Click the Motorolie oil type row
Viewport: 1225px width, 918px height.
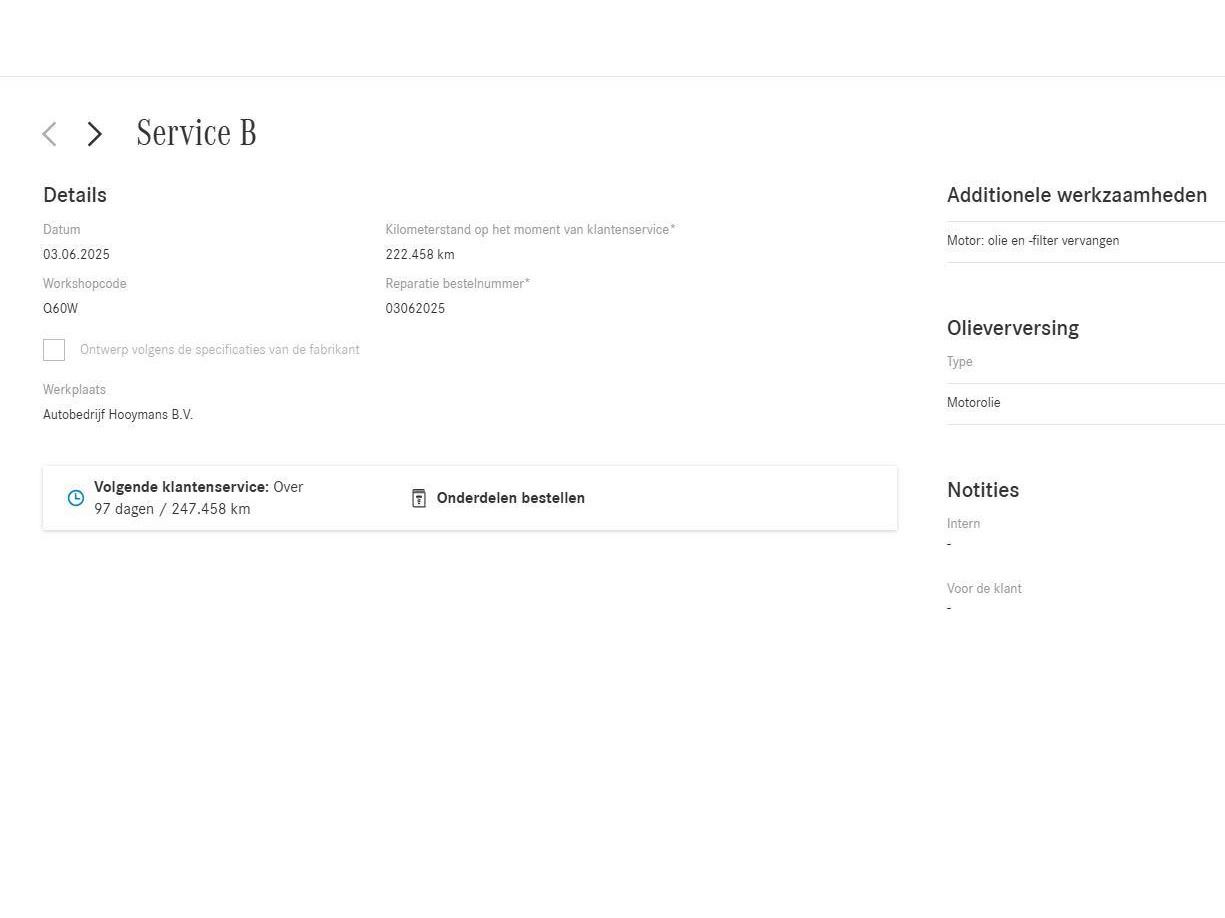click(x=974, y=403)
